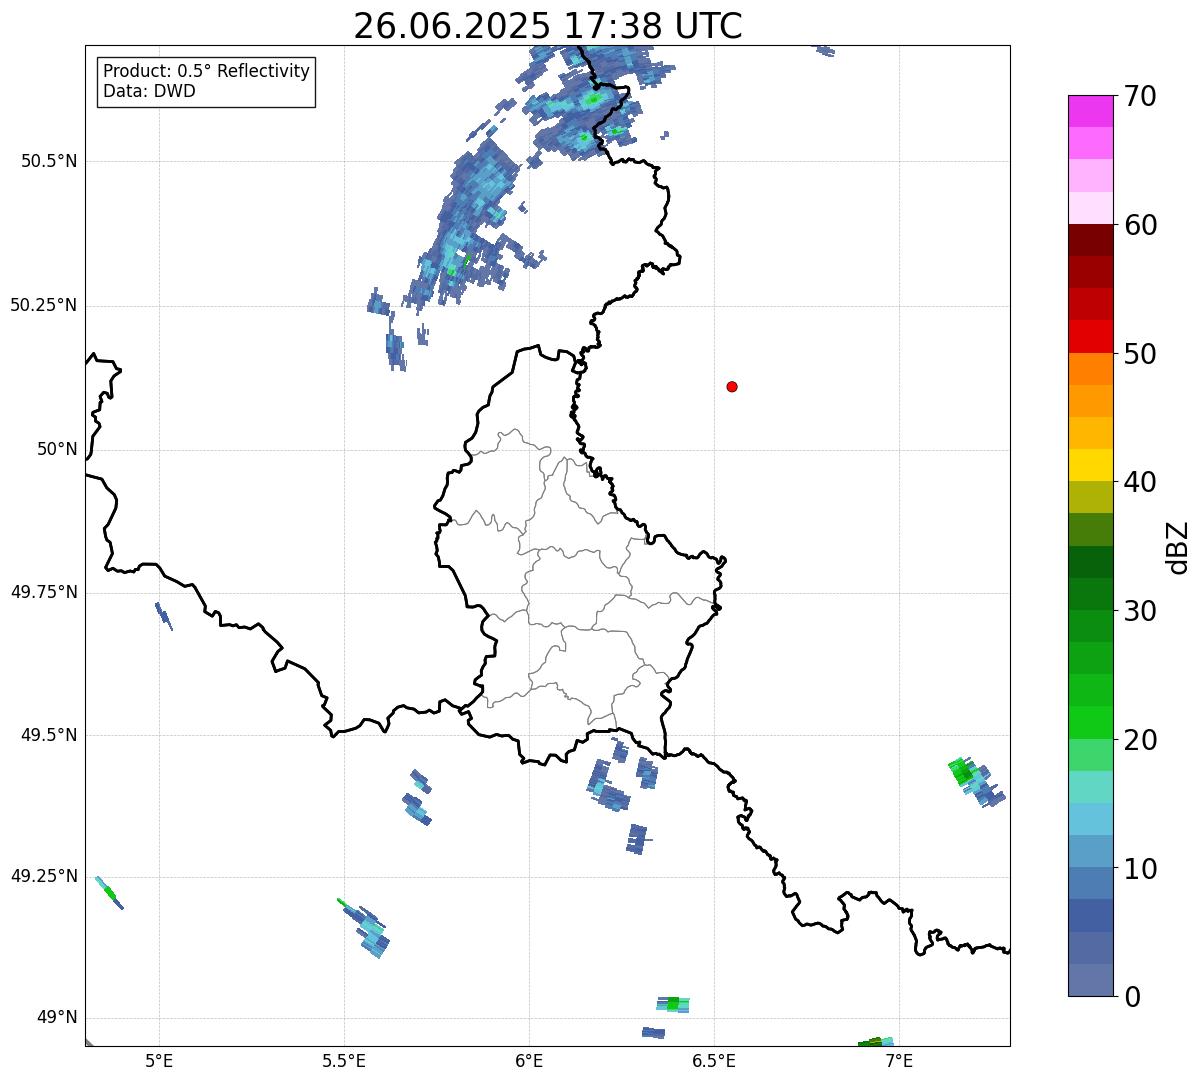
Task: Click the 5.5°E longitude label
Action: click(344, 1060)
